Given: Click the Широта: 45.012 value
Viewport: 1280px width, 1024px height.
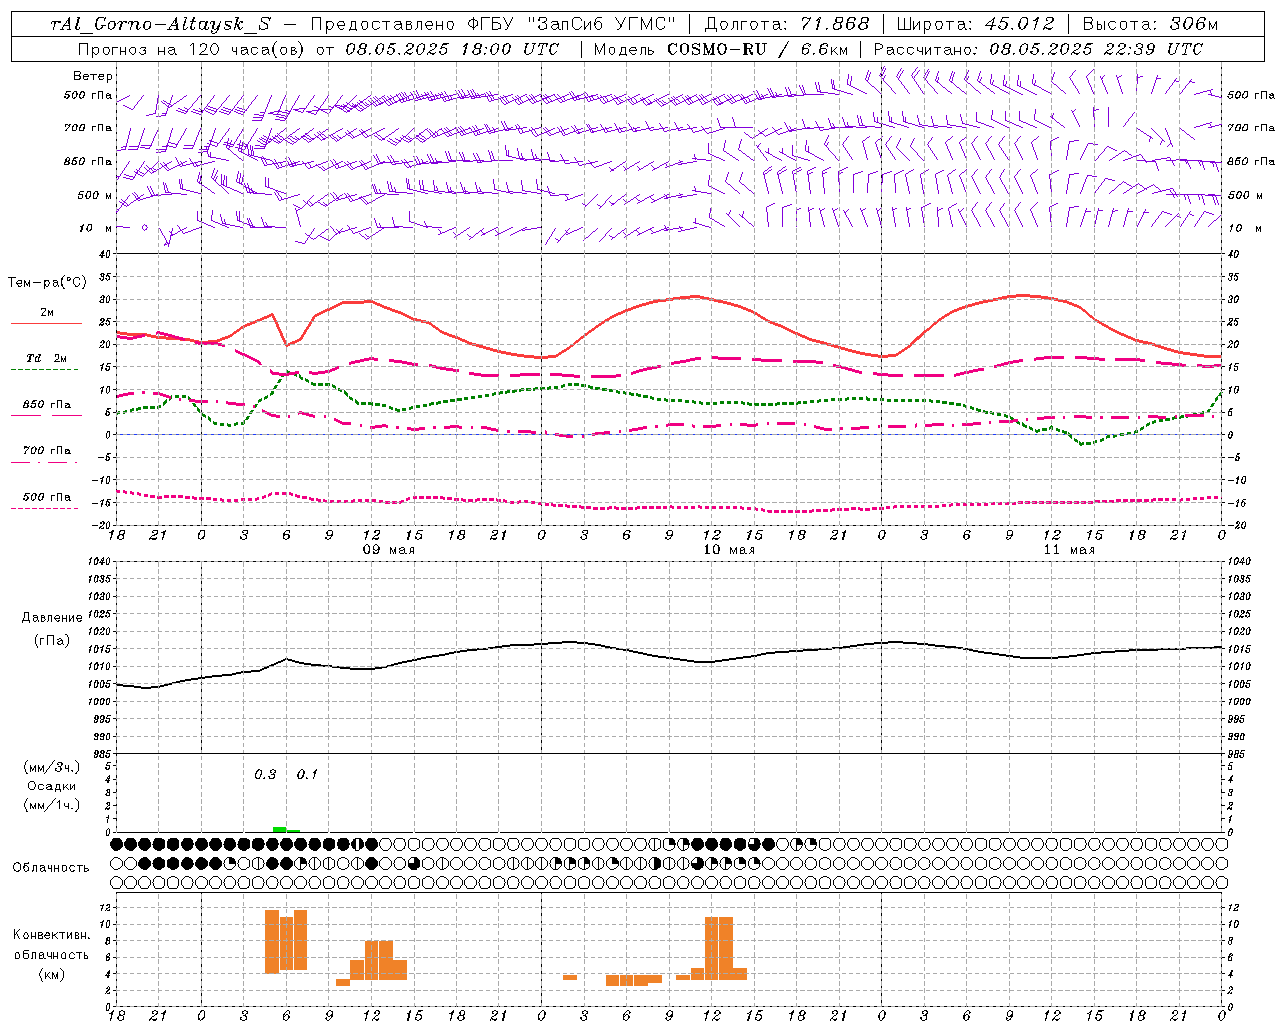Looking at the screenshot, I should (x=975, y=24).
